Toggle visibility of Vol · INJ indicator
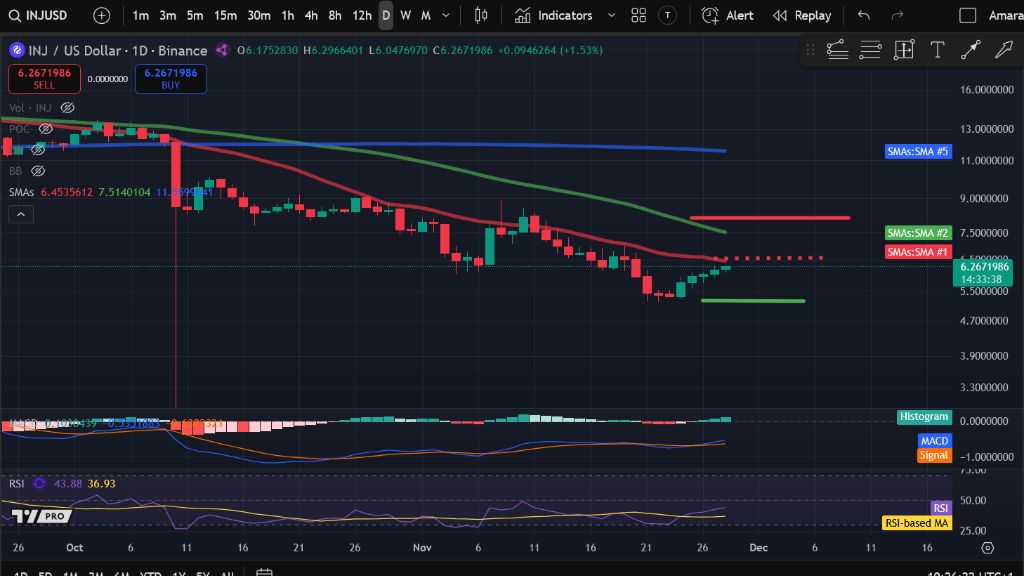The image size is (1024, 576). 67,107
